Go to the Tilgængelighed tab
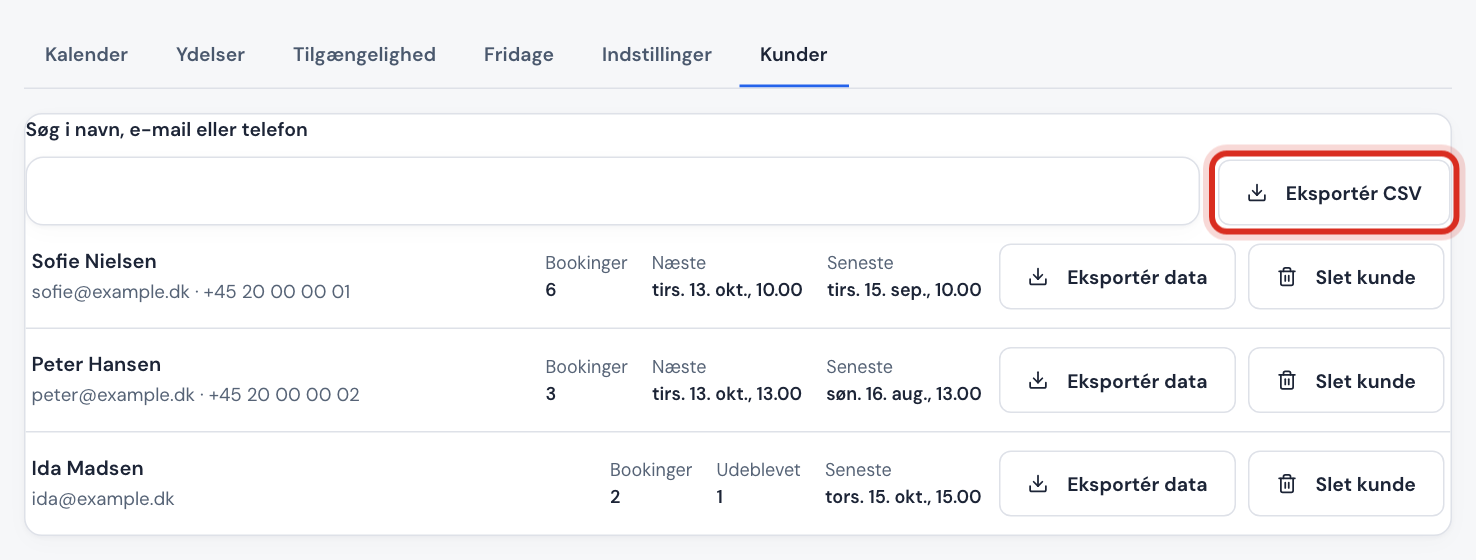The width and height of the screenshot is (1476, 560). pyautogui.click(x=364, y=54)
